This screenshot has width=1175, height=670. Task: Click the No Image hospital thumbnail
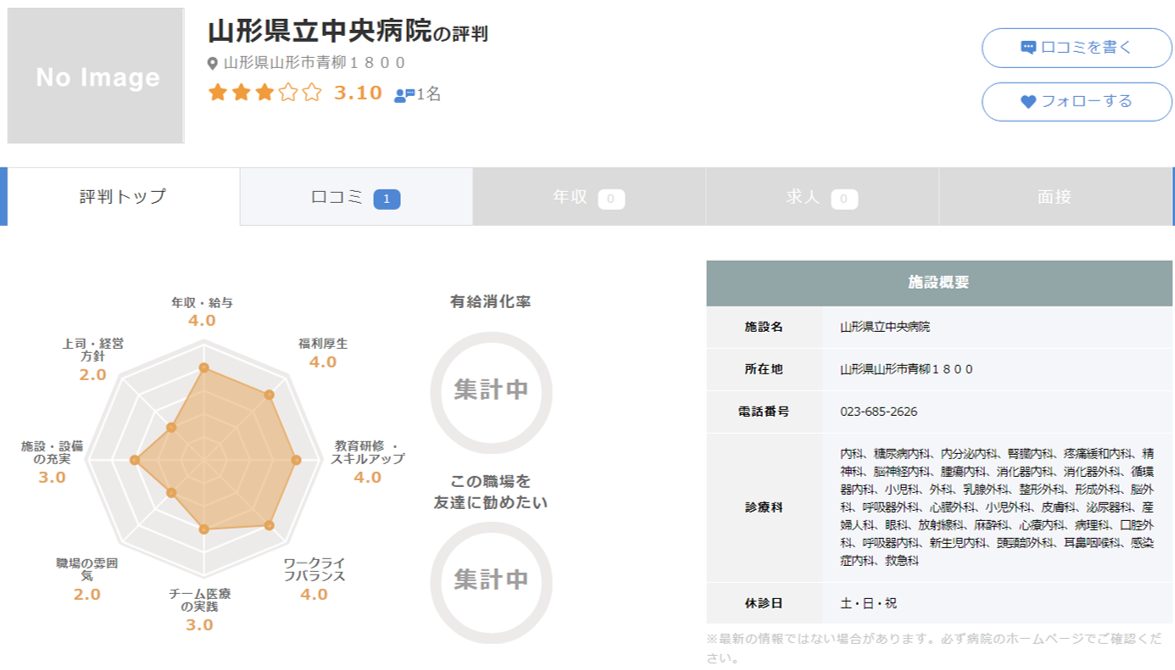96,76
